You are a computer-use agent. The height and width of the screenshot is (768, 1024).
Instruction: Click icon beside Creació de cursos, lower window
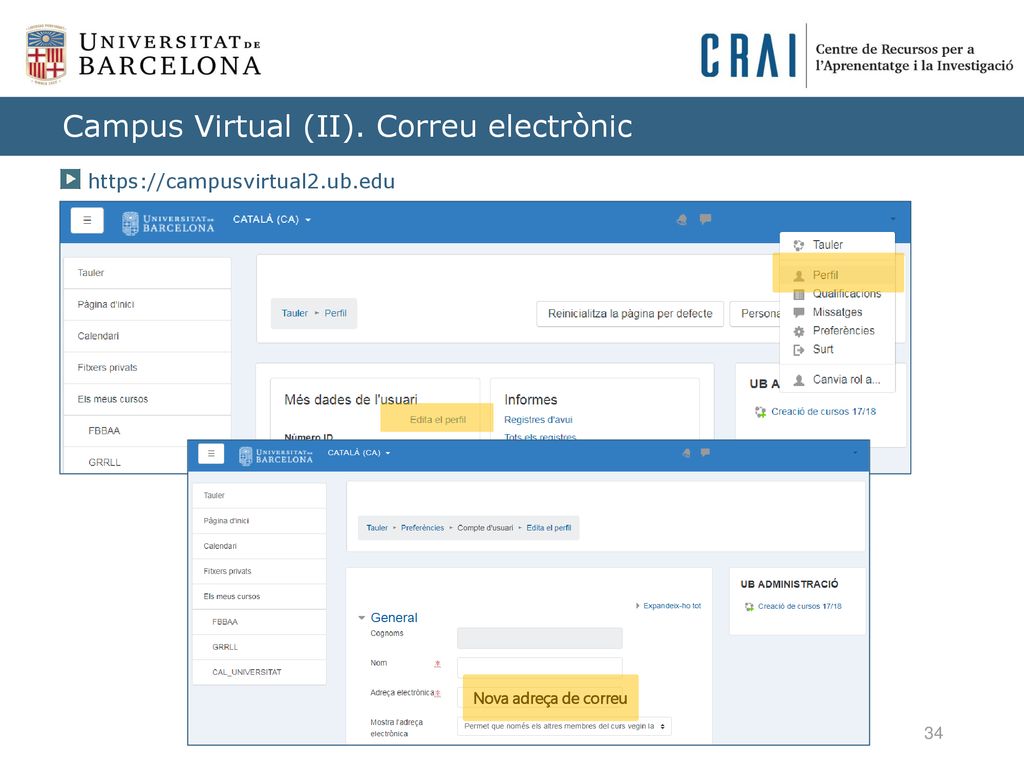[x=749, y=607]
